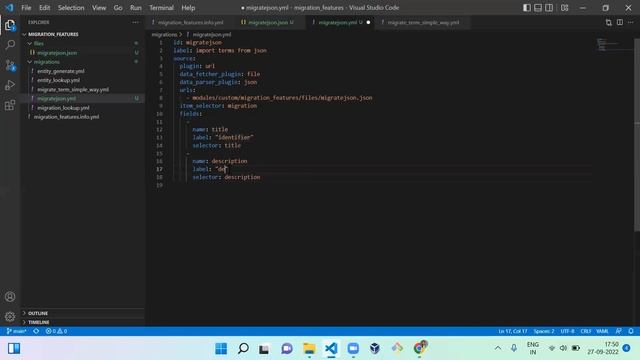
Task: Open the Run and Debug view
Action: pyautogui.click(x=10, y=85)
